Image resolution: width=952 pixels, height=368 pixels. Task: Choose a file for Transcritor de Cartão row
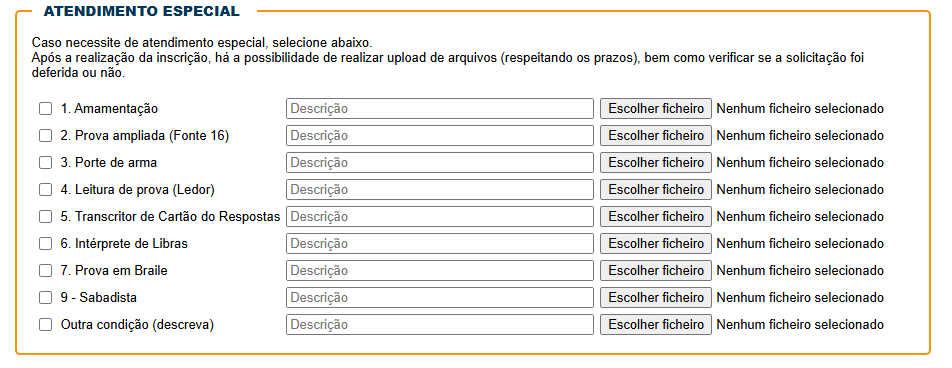point(656,217)
